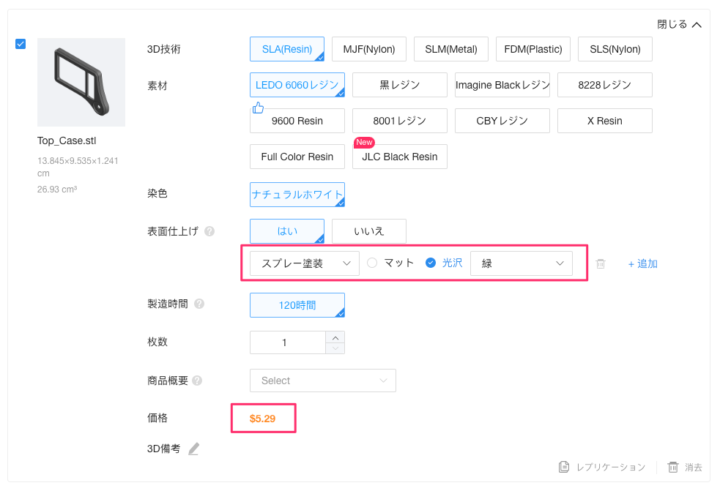Click the help icon beside 製造時間

[200, 304]
